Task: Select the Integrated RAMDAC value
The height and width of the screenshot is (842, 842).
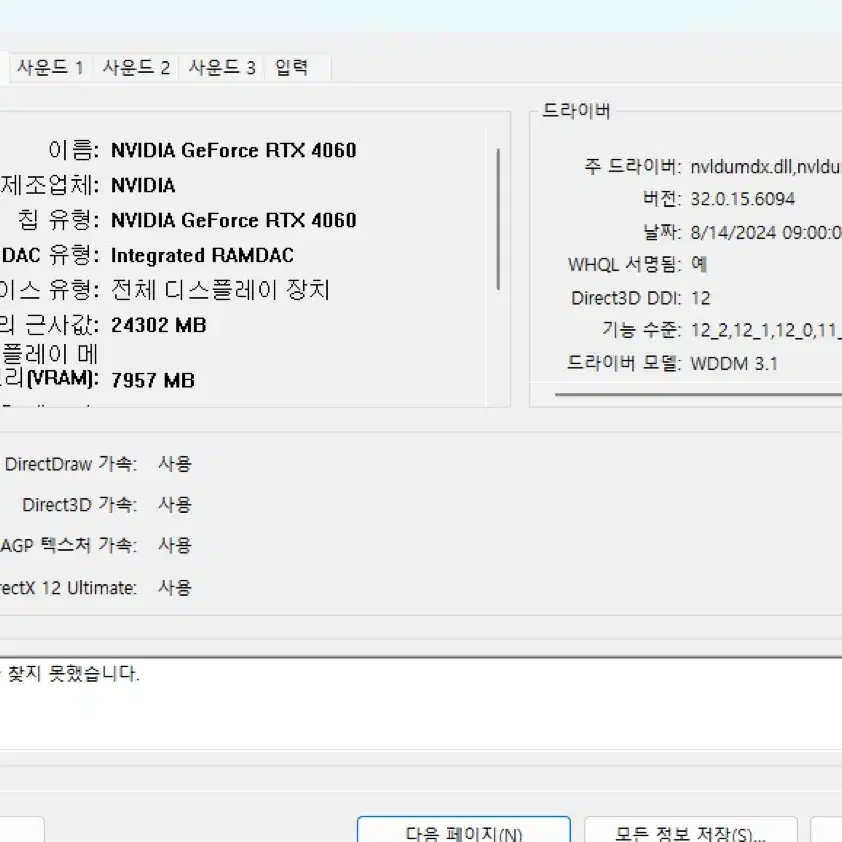Action: coord(202,256)
